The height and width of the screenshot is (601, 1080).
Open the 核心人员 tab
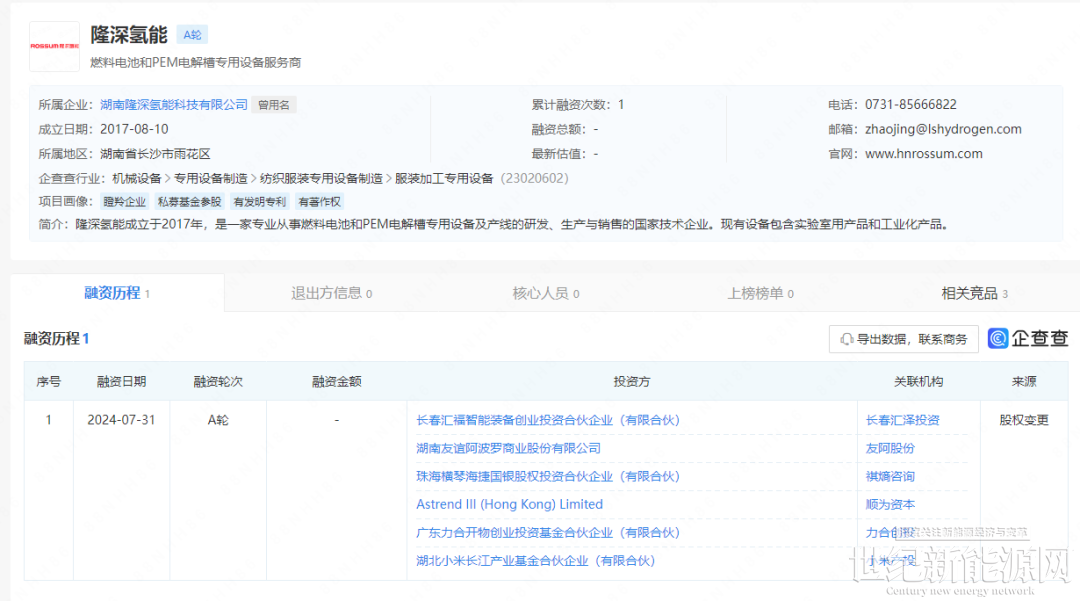546,293
